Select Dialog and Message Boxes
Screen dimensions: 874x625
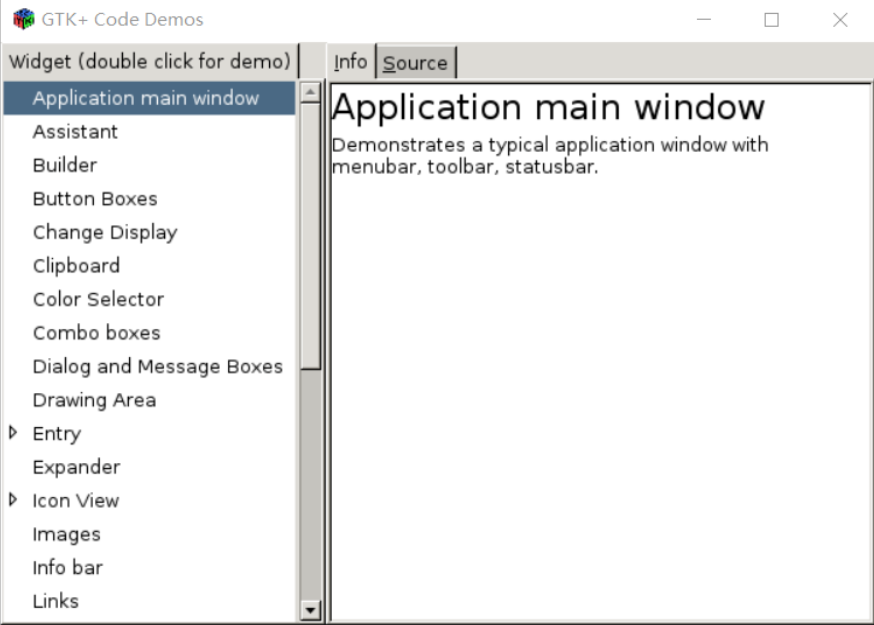tap(158, 366)
